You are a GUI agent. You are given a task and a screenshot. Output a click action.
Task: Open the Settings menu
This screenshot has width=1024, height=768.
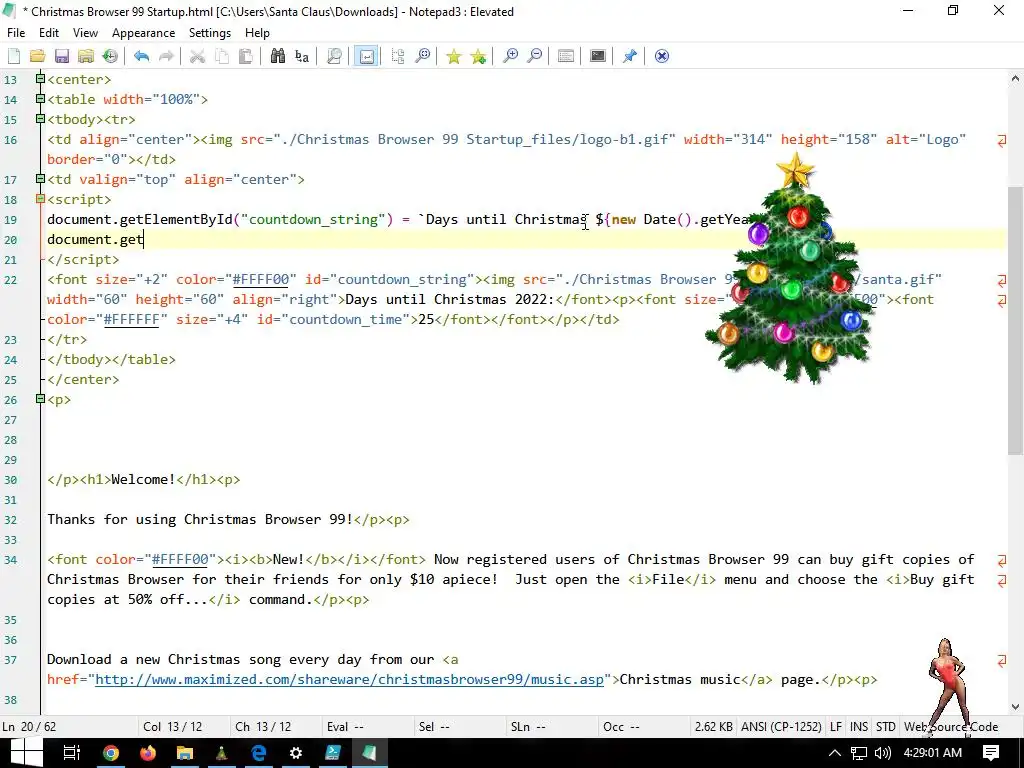click(x=210, y=33)
